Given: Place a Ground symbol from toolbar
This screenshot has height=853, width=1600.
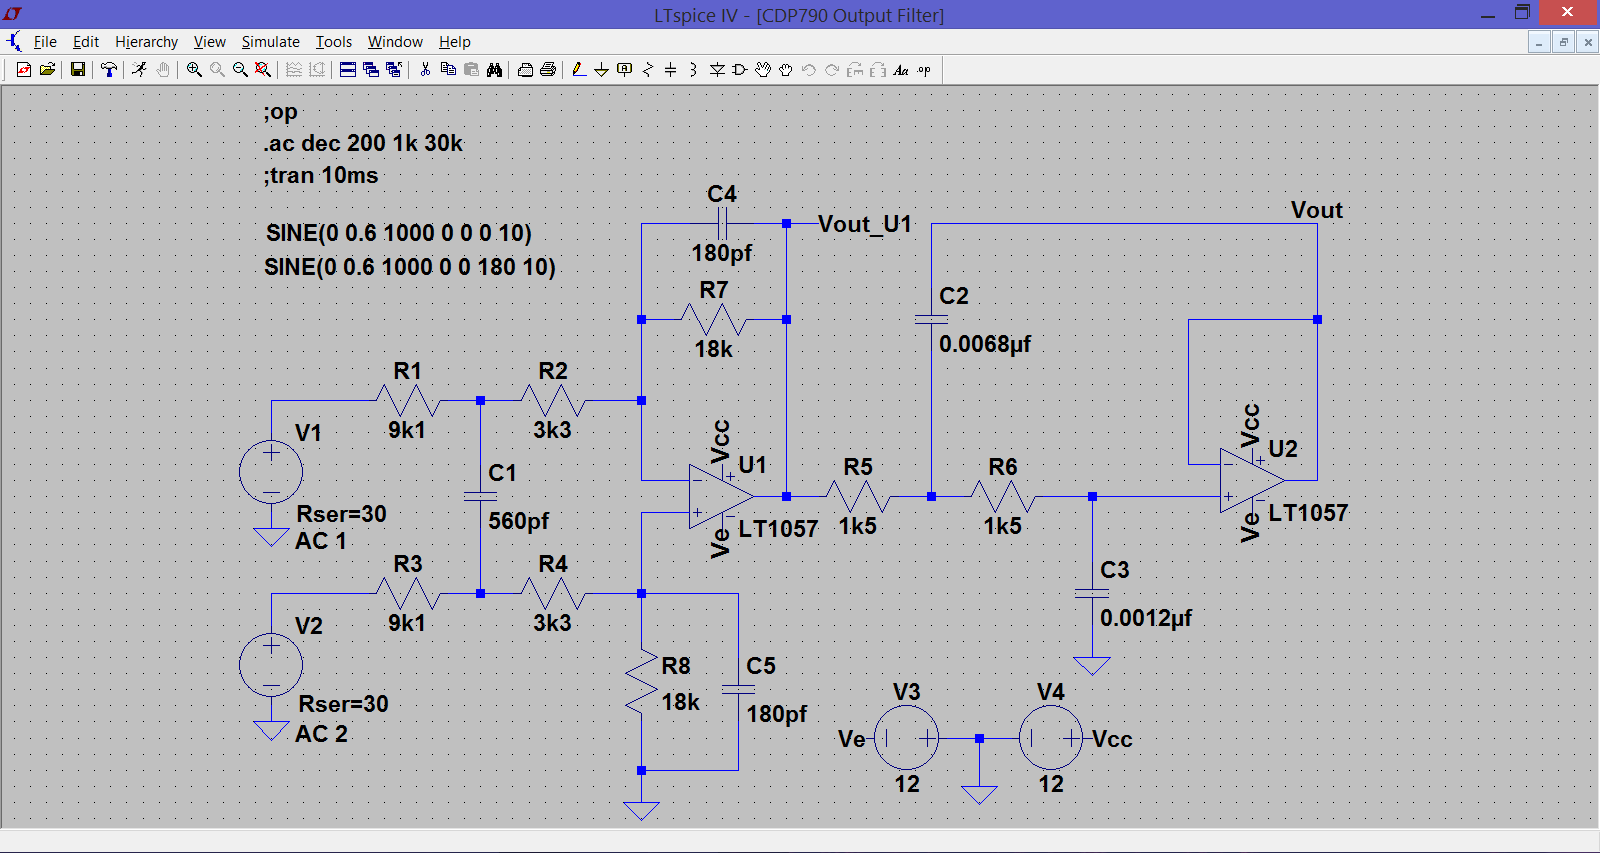Looking at the screenshot, I should (x=601, y=70).
